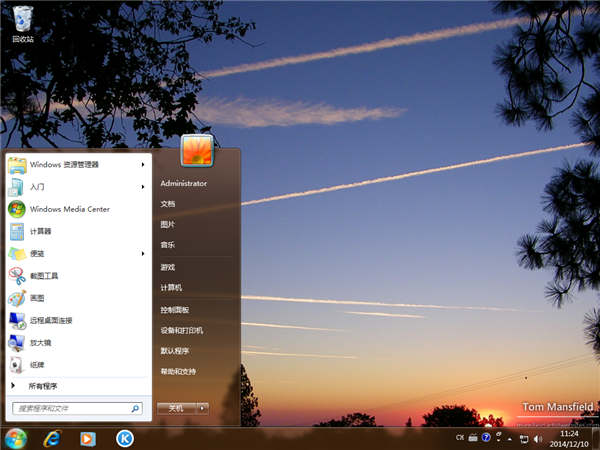Click the 关机 shut down button
This screenshot has width=600, height=450.
click(x=177, y=409)
